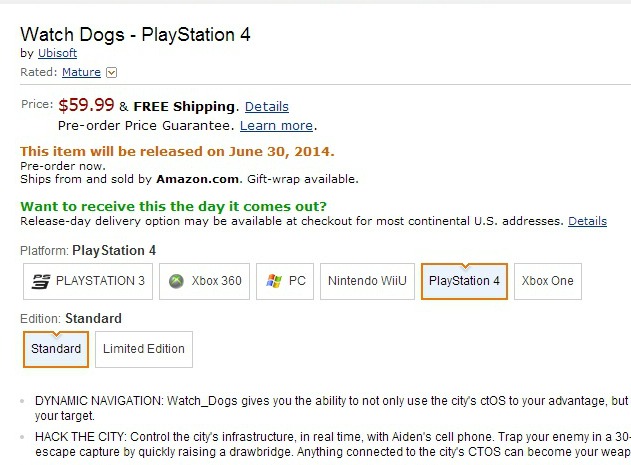Image resolution: width=631 pixels, height=465 pixels.
Task: Click the green Xbox 360 sphere icon
Action: [177, 281]
